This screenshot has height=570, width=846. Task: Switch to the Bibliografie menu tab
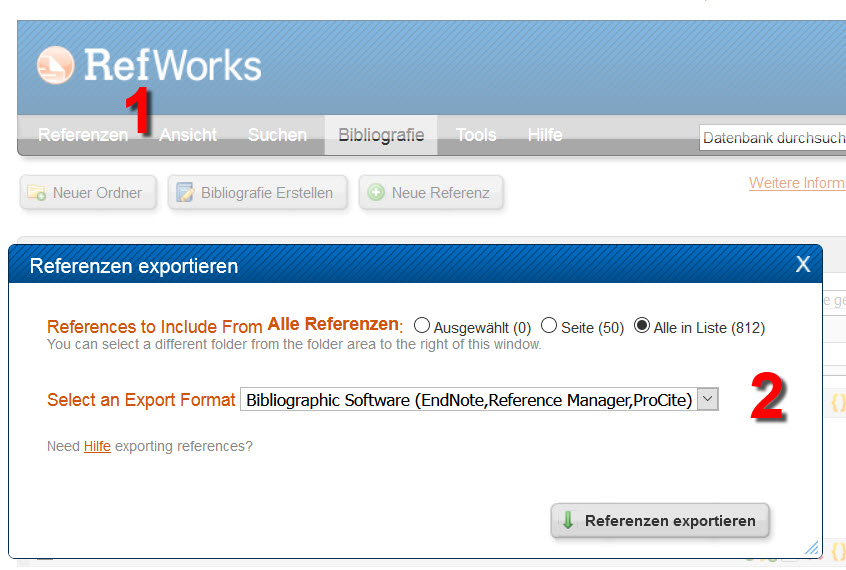tap(381, 135)
